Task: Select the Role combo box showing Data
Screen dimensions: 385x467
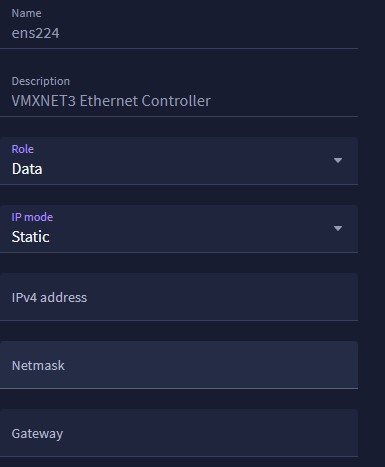Action: pos(179,161)
